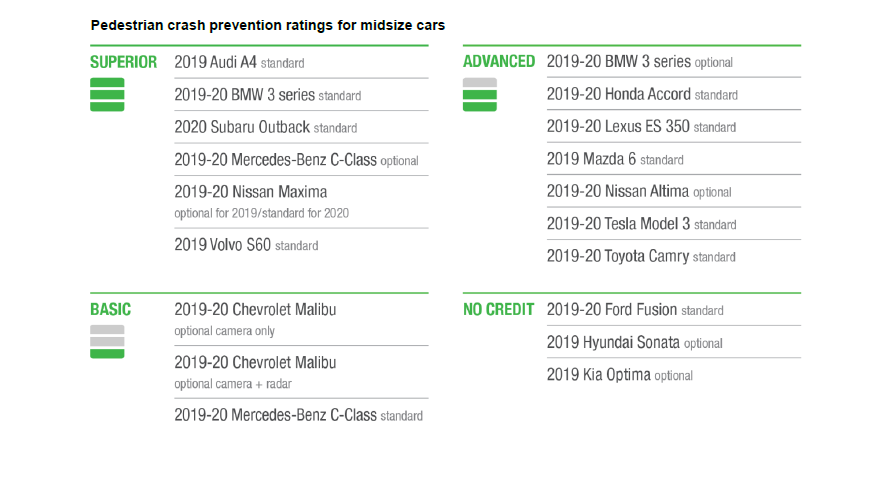Click 2019-20 Nissan Maxima entry
The image size is (887, 497).
(261, 202)
